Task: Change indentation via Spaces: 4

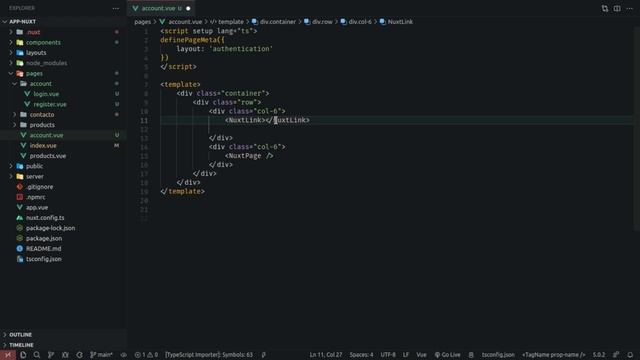Action: coord(361,355)
